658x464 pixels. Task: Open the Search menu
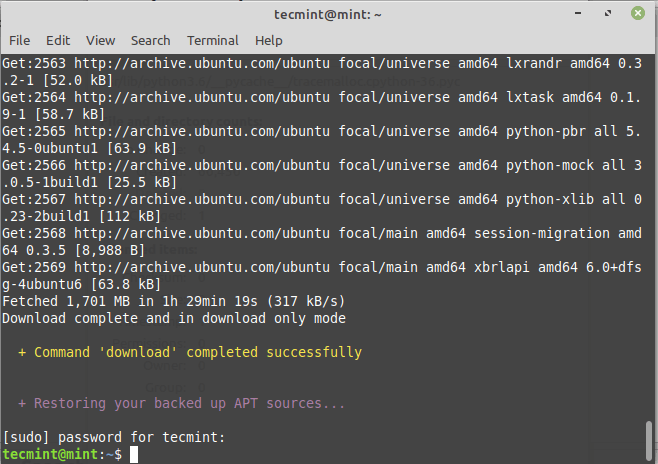150,40
